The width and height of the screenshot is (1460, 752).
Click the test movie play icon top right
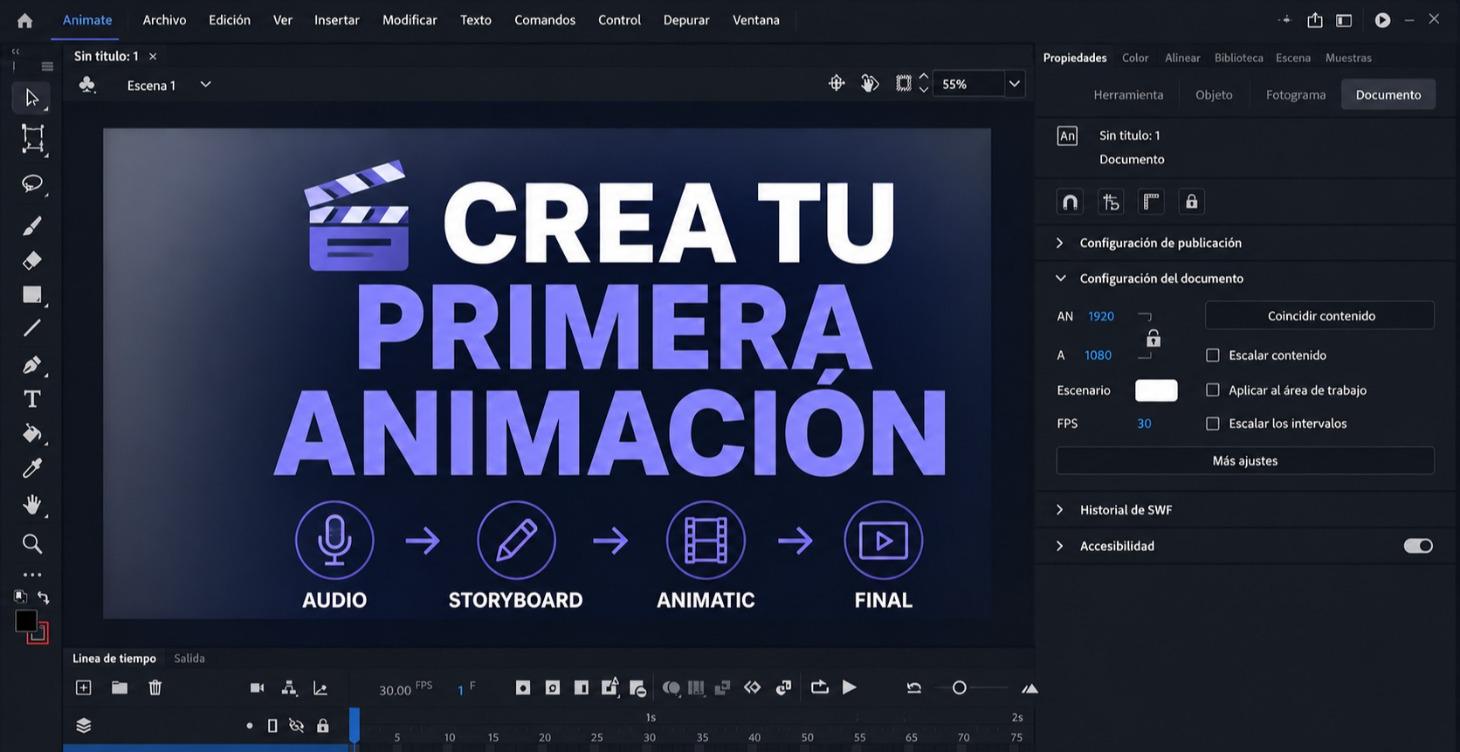[x=1382, y=20]
